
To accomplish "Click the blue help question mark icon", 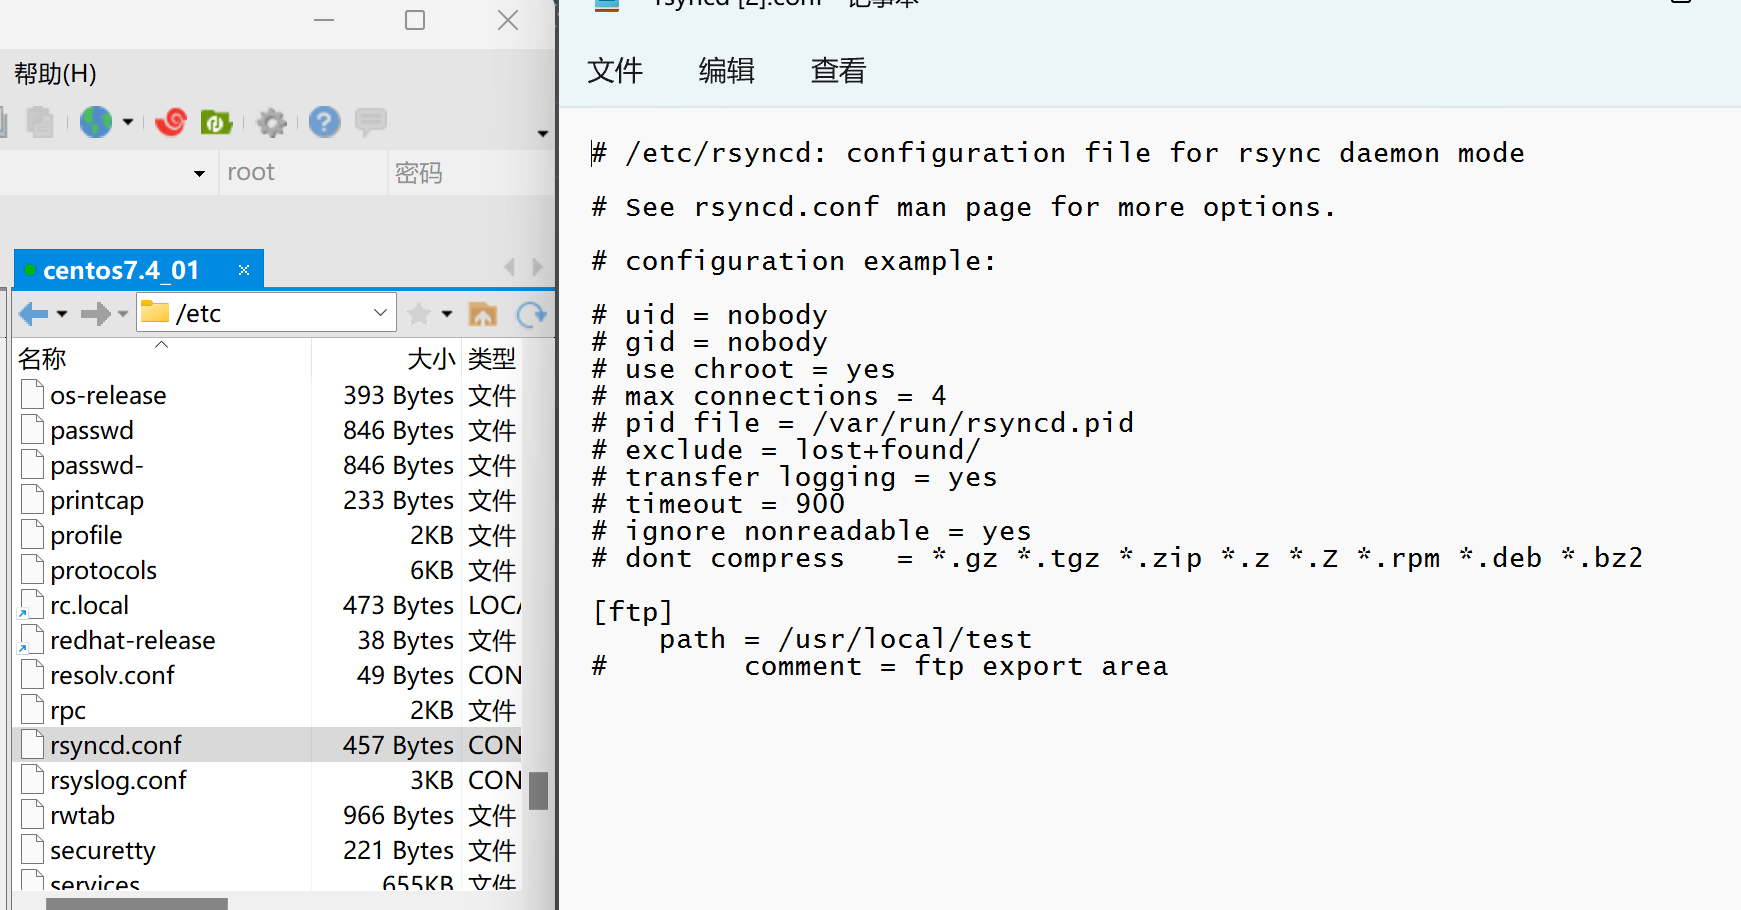I will point(324,122).
